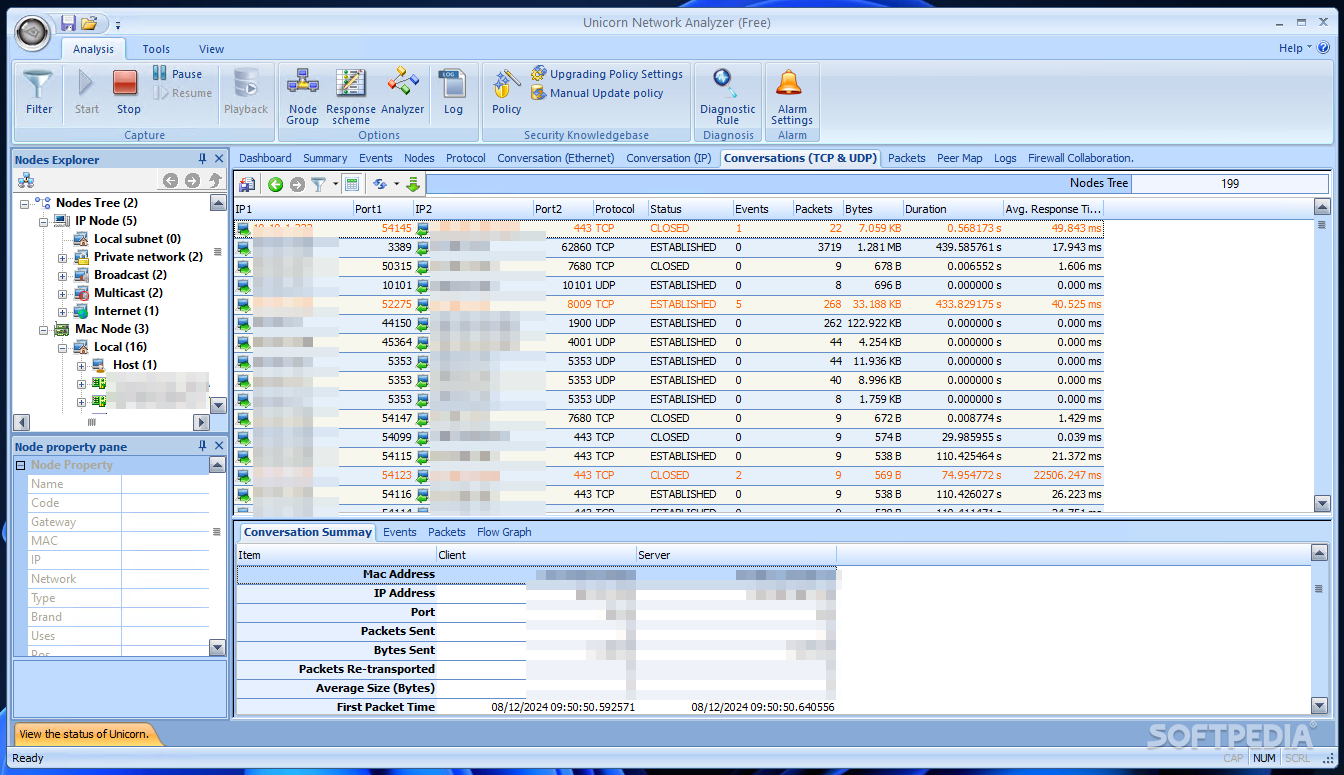Viewport: 1344px width, 775px height.
Task: Expand the Internet node
Action: click(x=62, y=311)
